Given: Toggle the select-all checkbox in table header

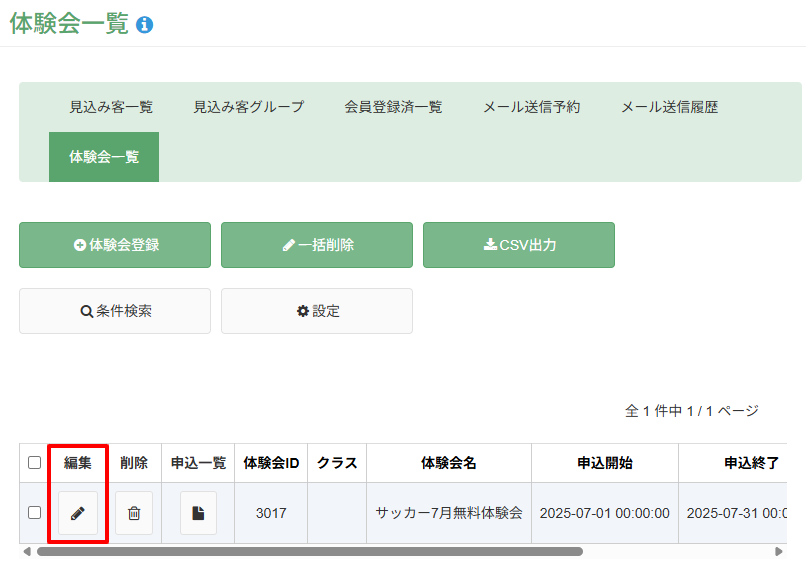Looking at the screenshot, I should [x=34, y=462].
